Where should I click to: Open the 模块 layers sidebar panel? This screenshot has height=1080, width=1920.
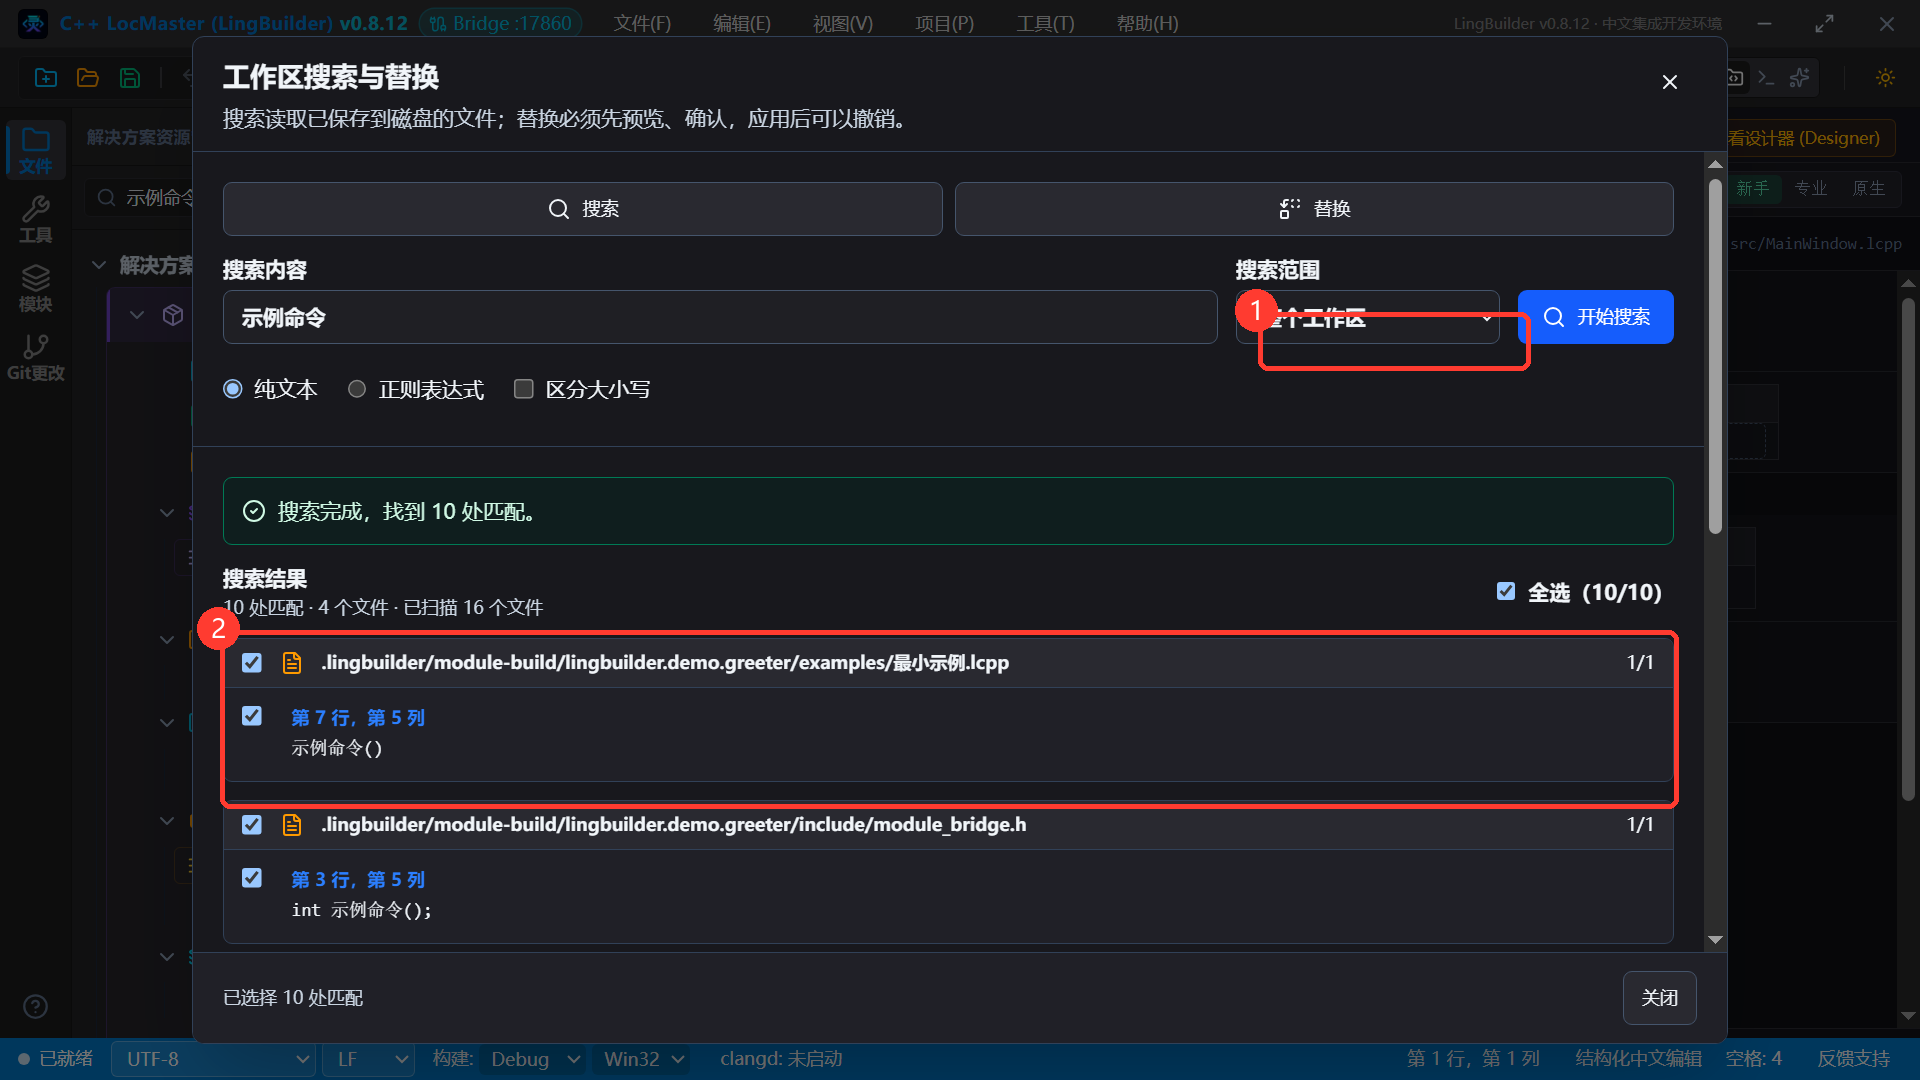(x=36, y=289)
